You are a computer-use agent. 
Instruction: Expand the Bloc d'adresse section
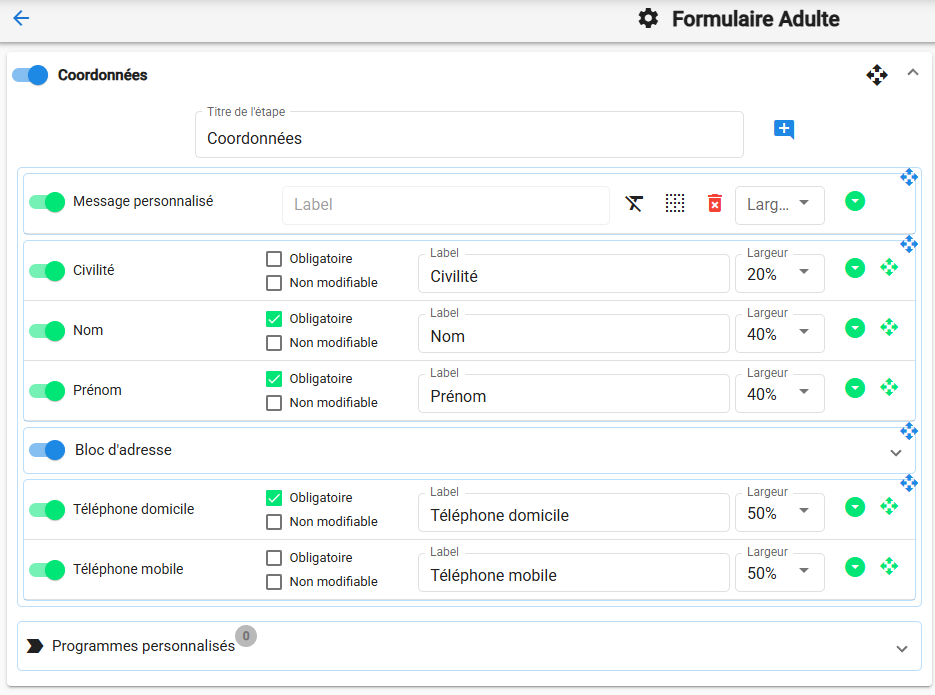tap(895, 452)
